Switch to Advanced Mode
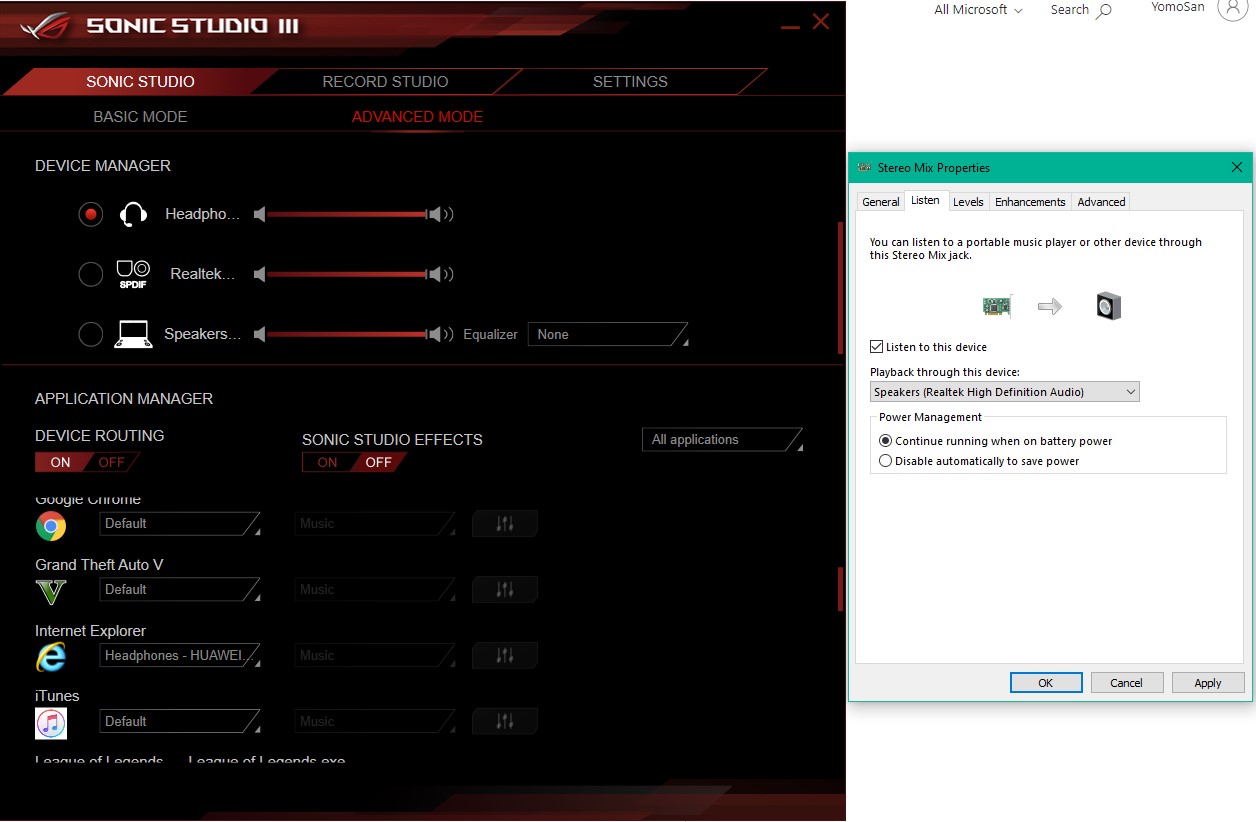This screenshot has height=822, width=1256. coord(417,117)
